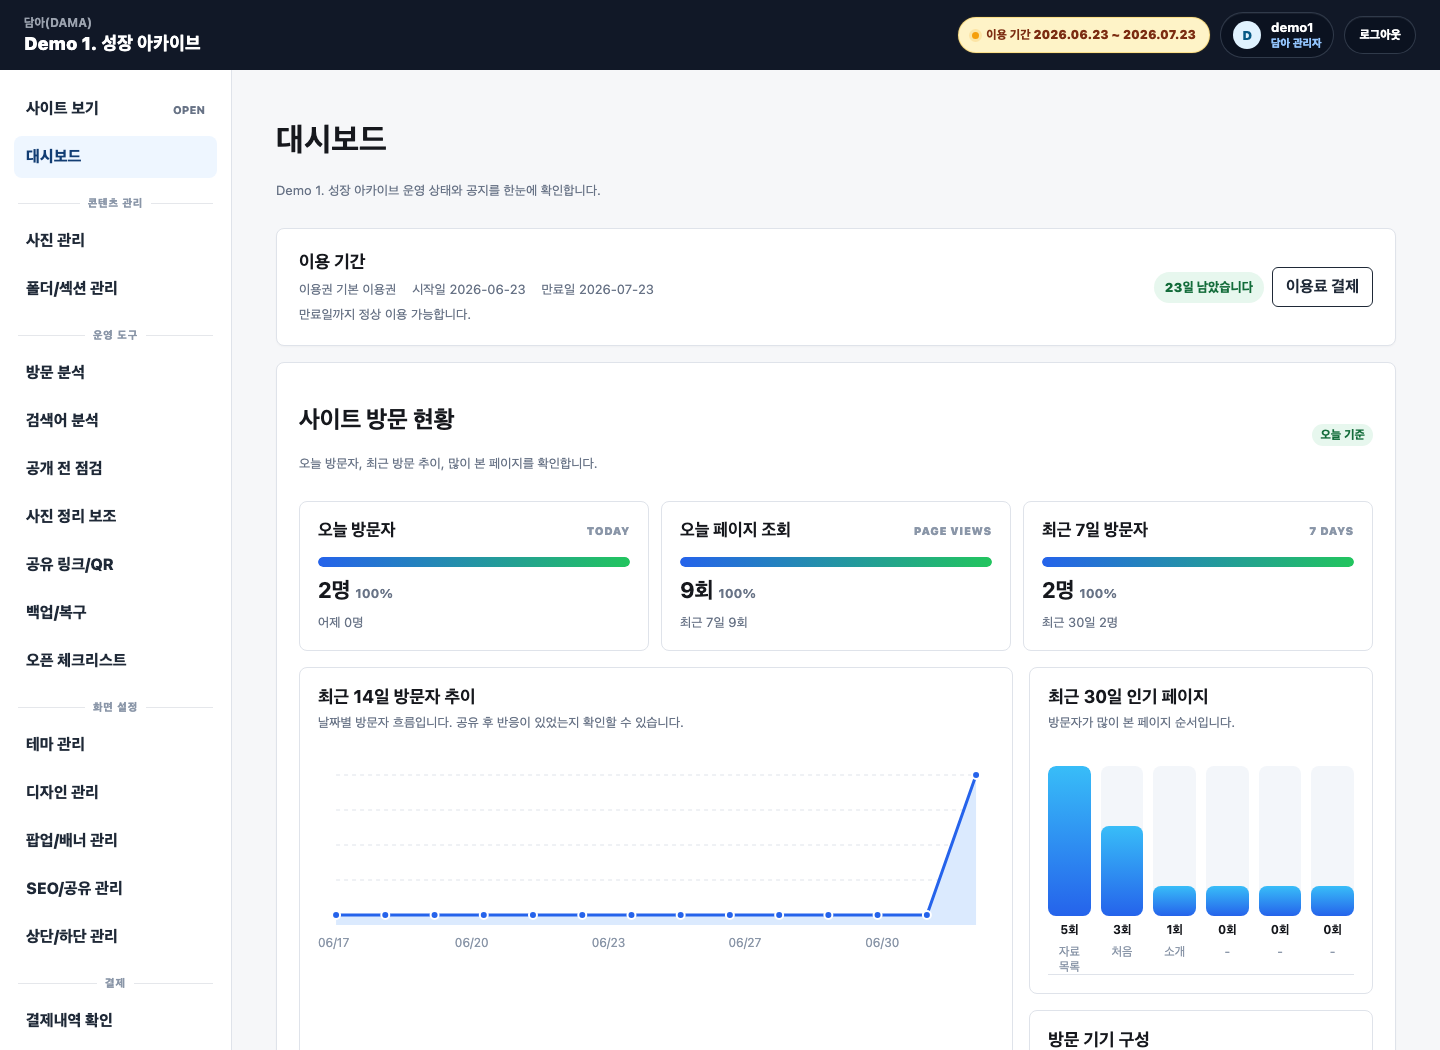Open 오픈 체크리스트 menu item
The image size is (1440, 1050).
[115, 660]
